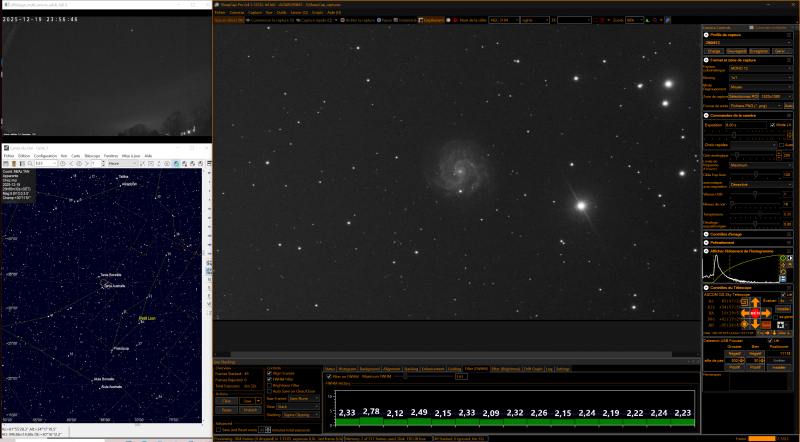The height and width of the screenshot is (442, 800).
Task: Open the Stacking Sigma Clipping dropdown
Action: click(x=301, y=415)
